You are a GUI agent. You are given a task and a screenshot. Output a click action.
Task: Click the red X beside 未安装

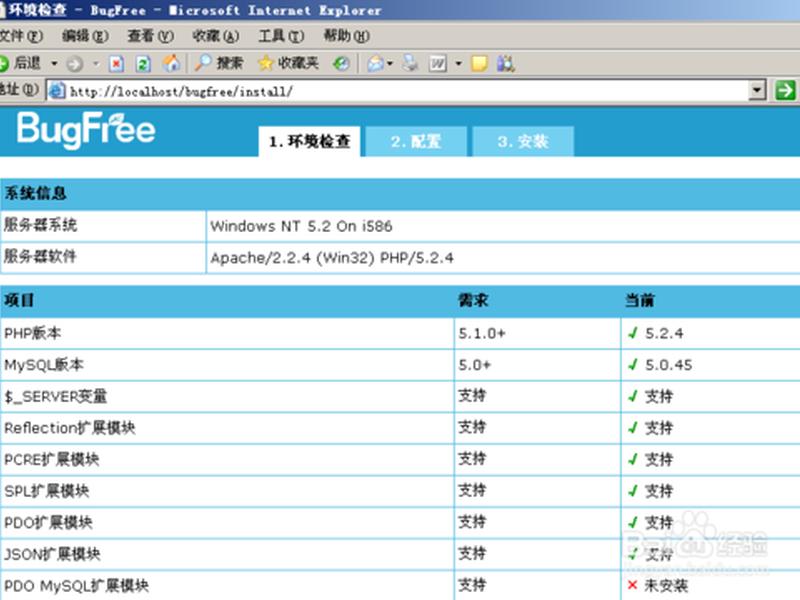click(x=633, y=585)
